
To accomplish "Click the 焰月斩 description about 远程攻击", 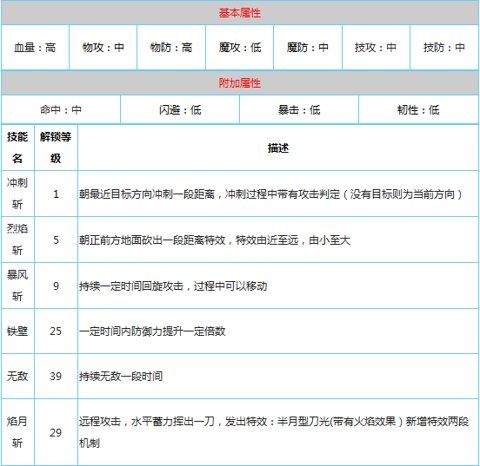I will (x=274, y=432).
